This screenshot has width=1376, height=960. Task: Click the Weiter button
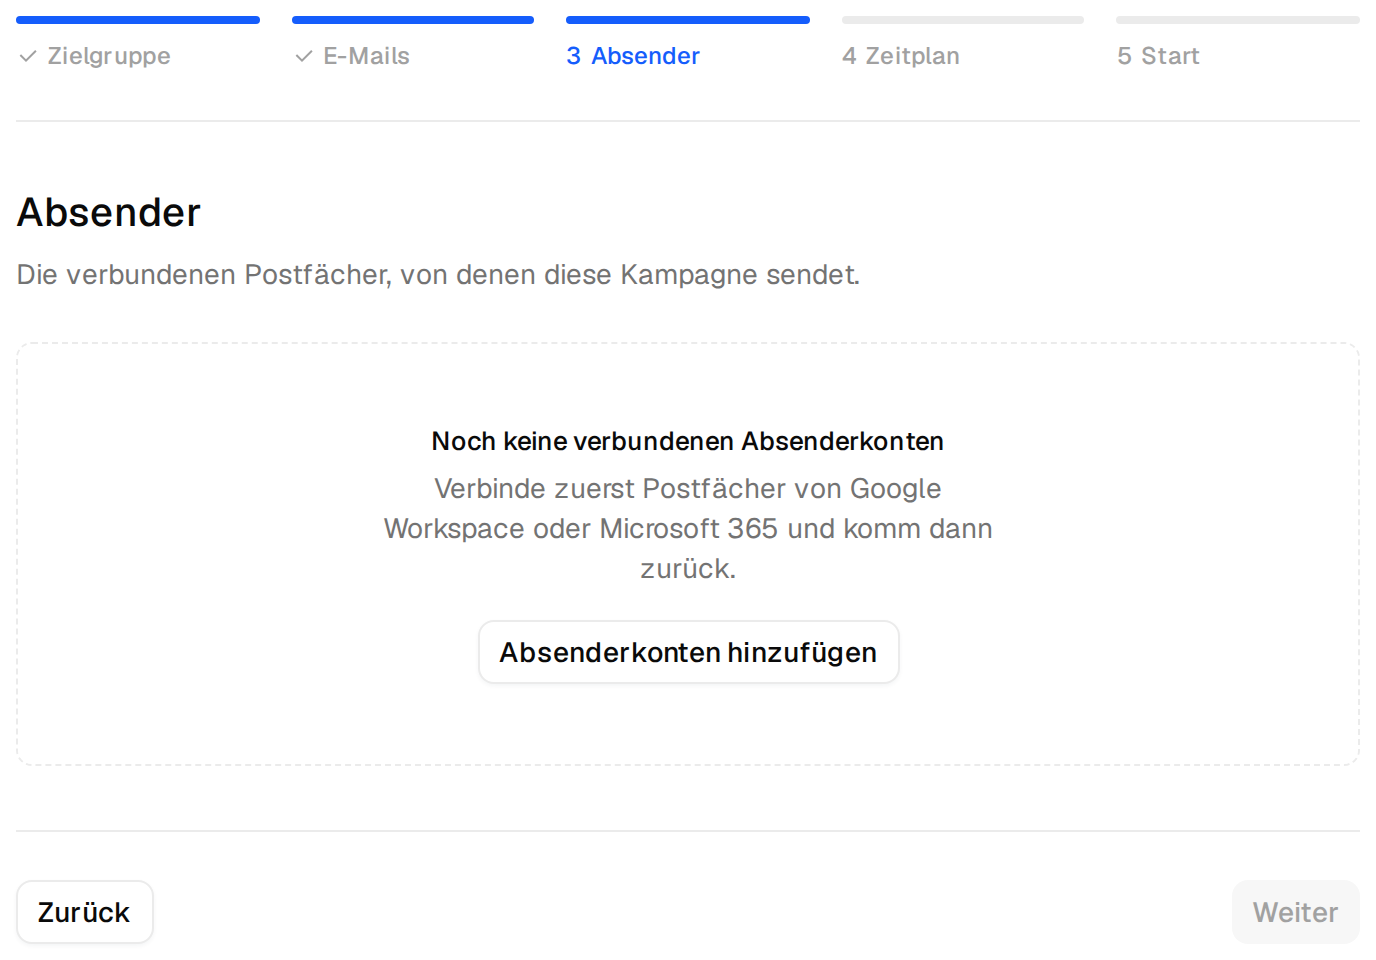point(1295,912)
